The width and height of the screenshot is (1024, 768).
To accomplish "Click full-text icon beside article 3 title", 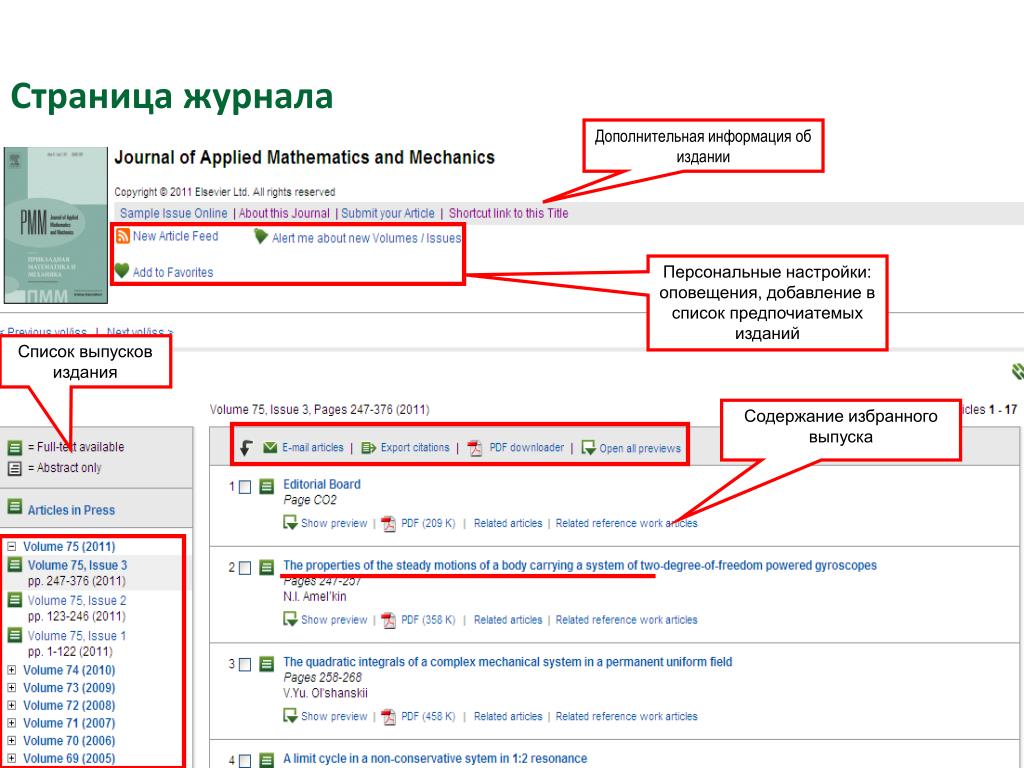I will pos(266,664).
